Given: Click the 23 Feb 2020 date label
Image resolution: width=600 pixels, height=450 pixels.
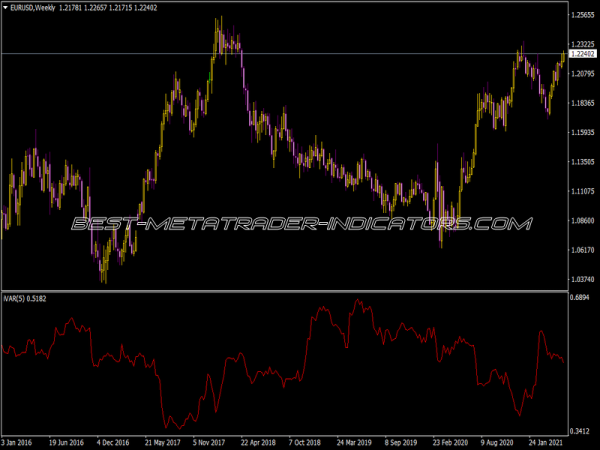Looking at the screenshot, I should 449,440.
